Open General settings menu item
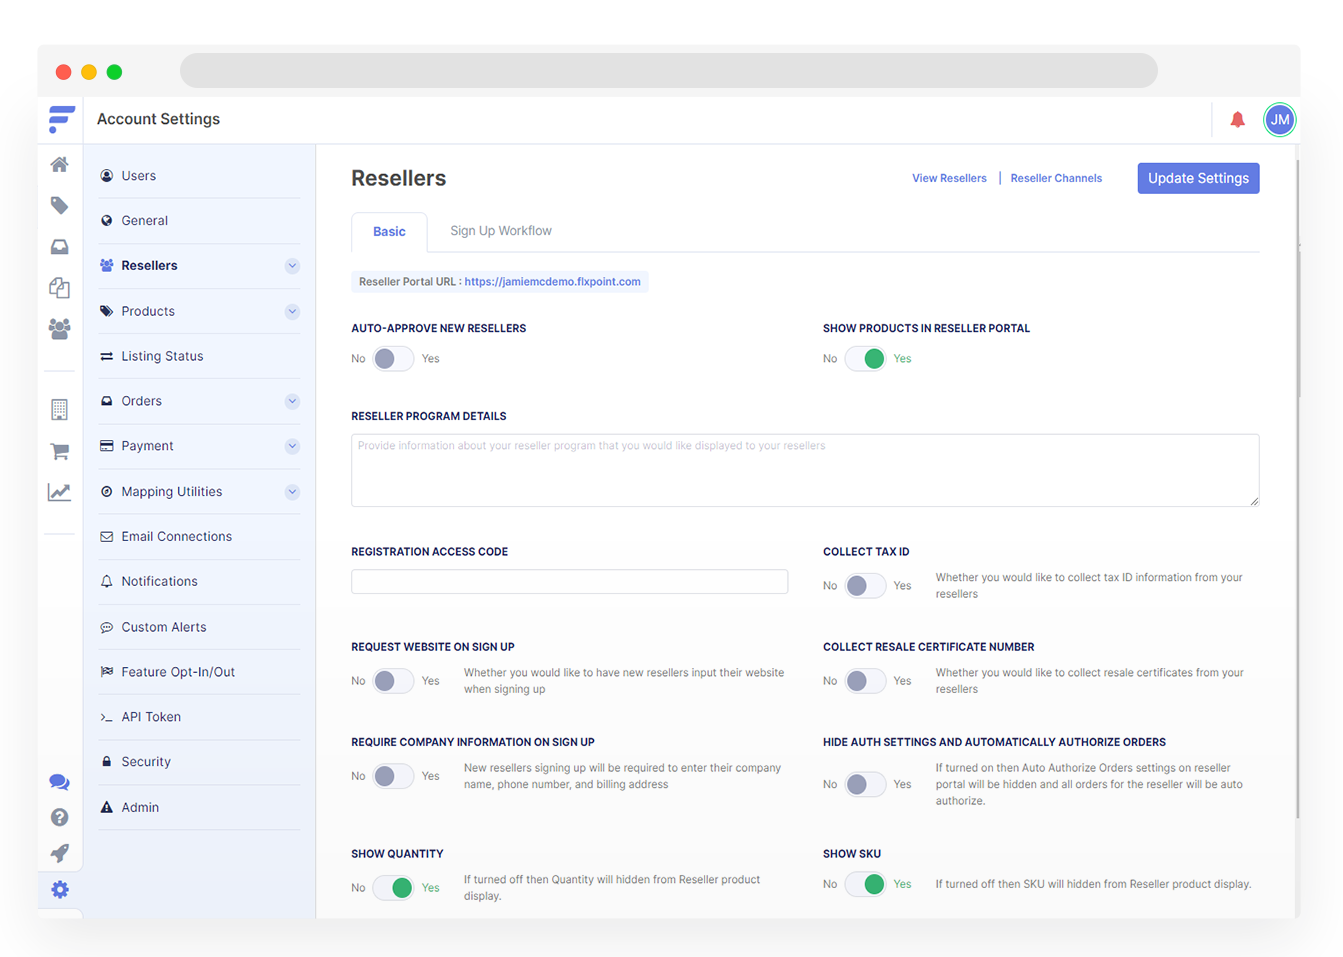Viewport: 1343px width, 957px height. click(200, 221)
